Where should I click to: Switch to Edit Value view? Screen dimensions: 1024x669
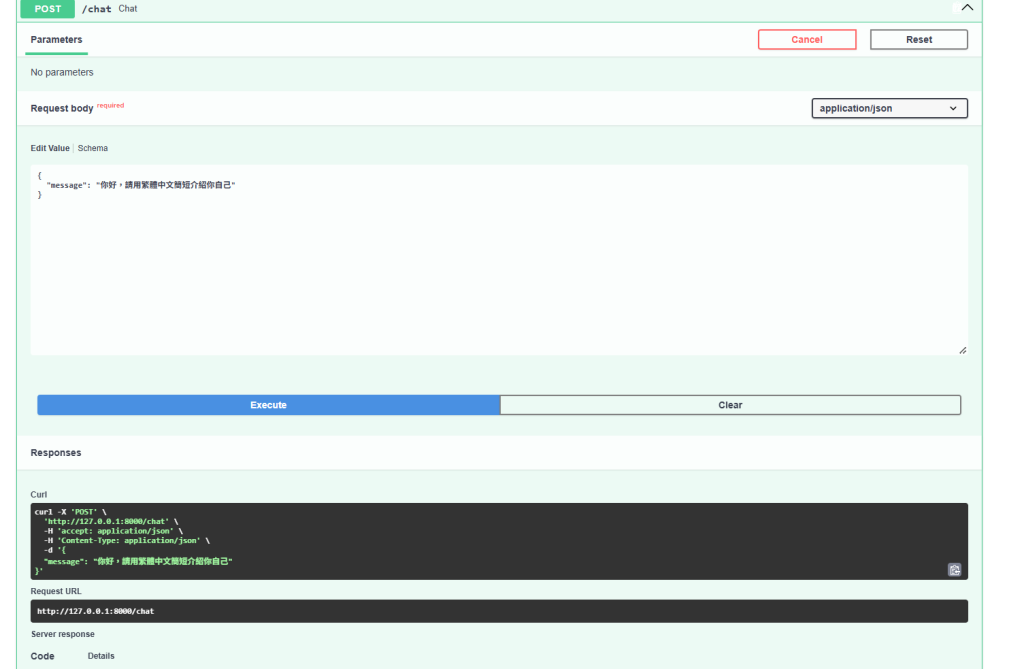[x=50, y=148]
